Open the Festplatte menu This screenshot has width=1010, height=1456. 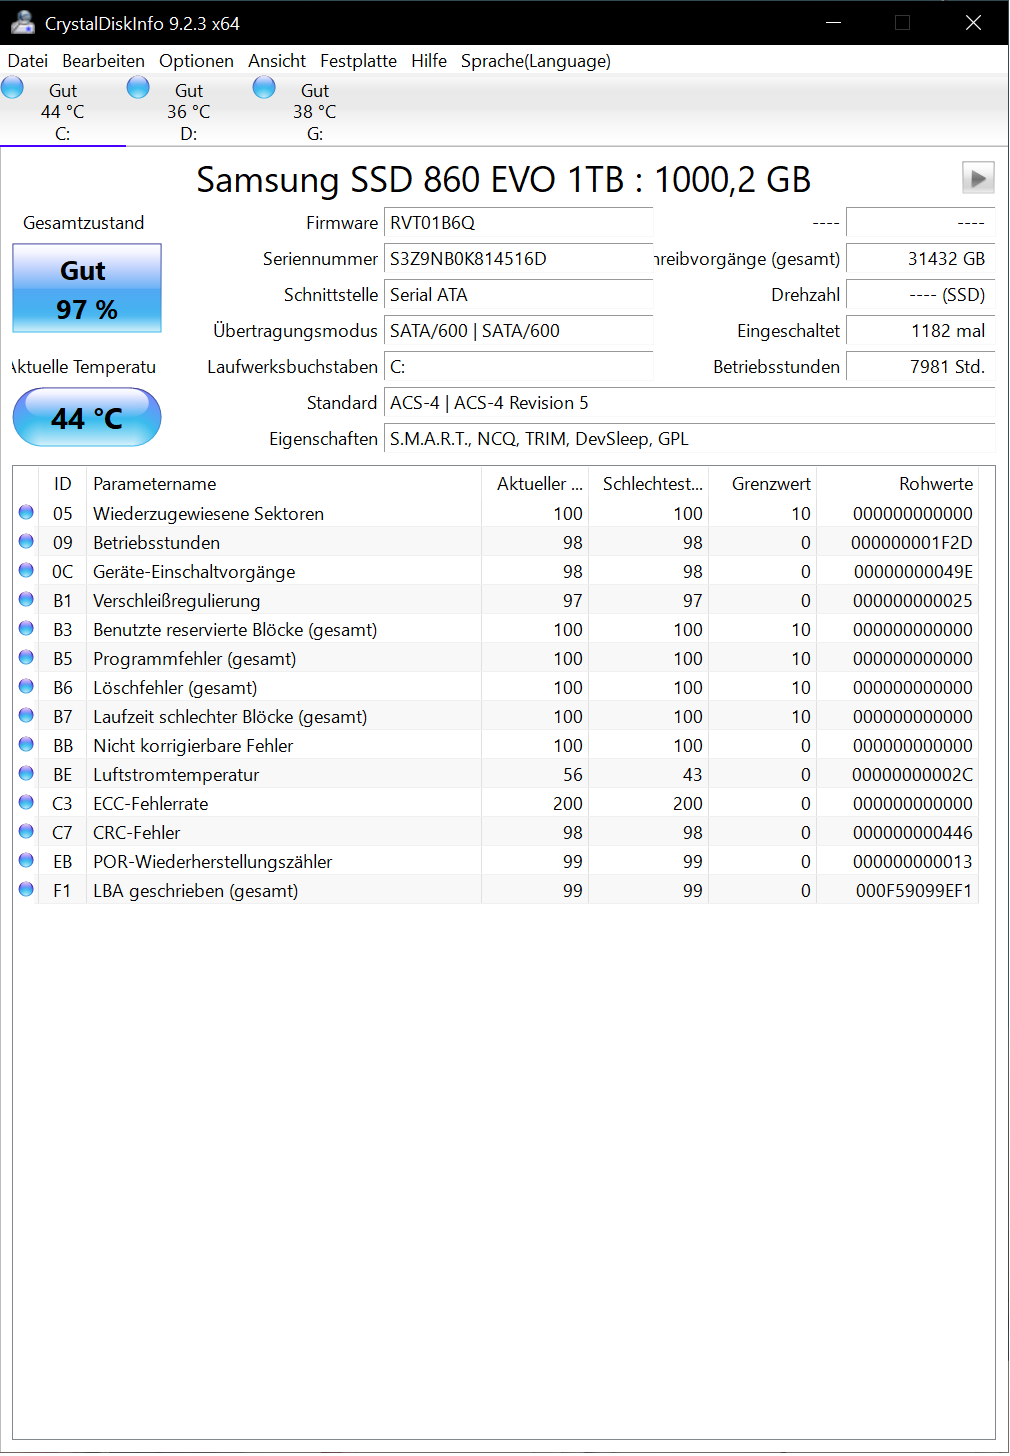pyautogui.click(x=358, y=61)
